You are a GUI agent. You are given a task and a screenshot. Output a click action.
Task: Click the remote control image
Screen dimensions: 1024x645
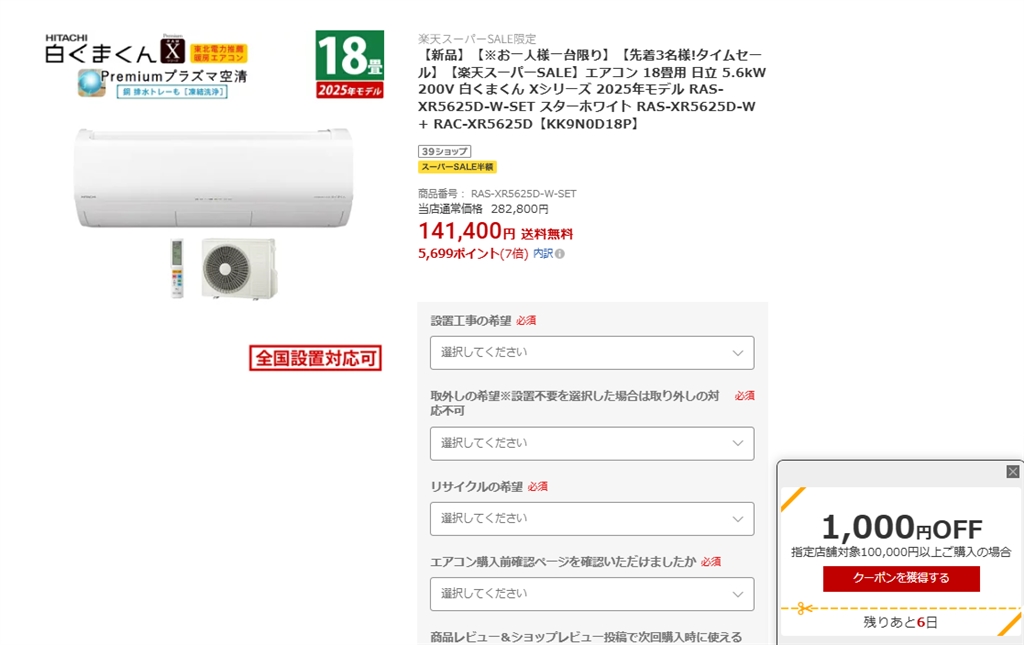[177, 268]
